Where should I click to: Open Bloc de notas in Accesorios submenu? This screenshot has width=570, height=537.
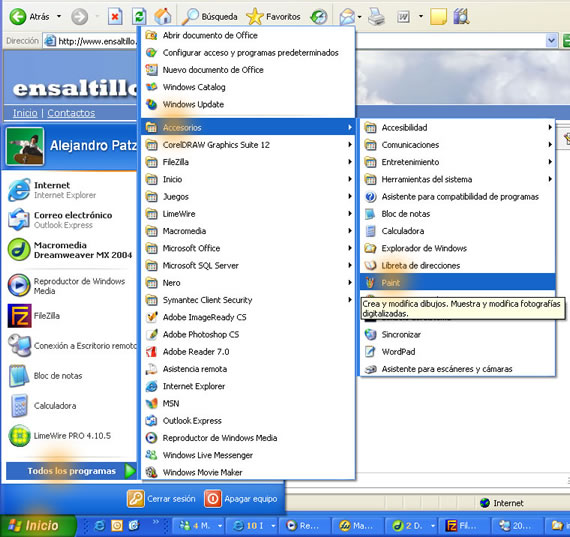[458, 214]
